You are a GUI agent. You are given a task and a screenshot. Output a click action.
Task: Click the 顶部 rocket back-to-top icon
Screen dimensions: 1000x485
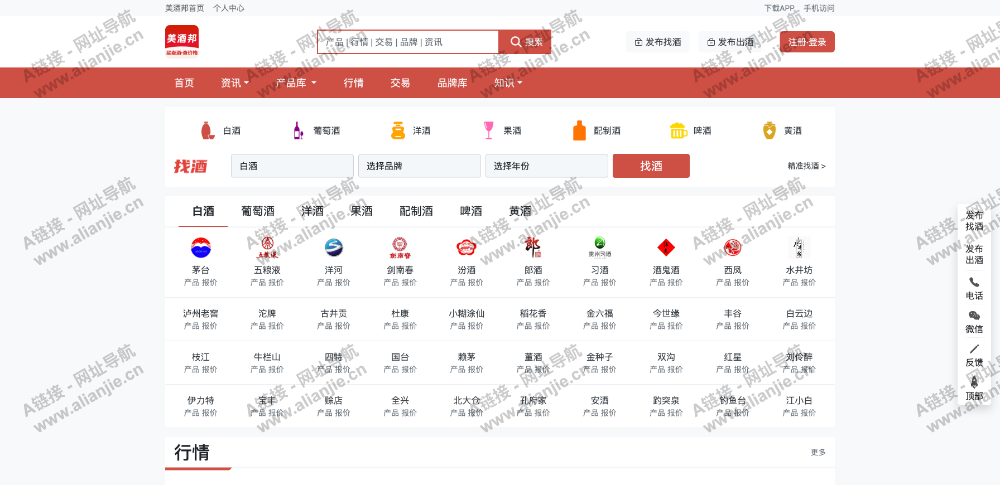pyautogui.click(x=974, y=382)
